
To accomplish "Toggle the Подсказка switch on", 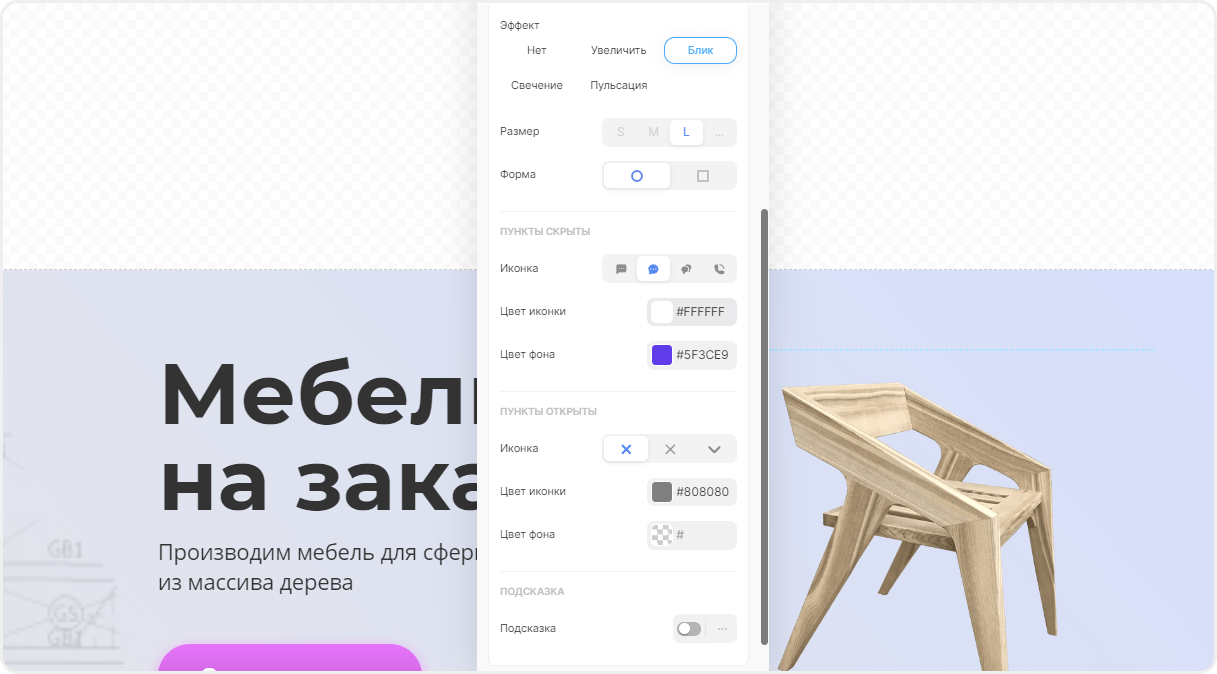I will (689, 629).
